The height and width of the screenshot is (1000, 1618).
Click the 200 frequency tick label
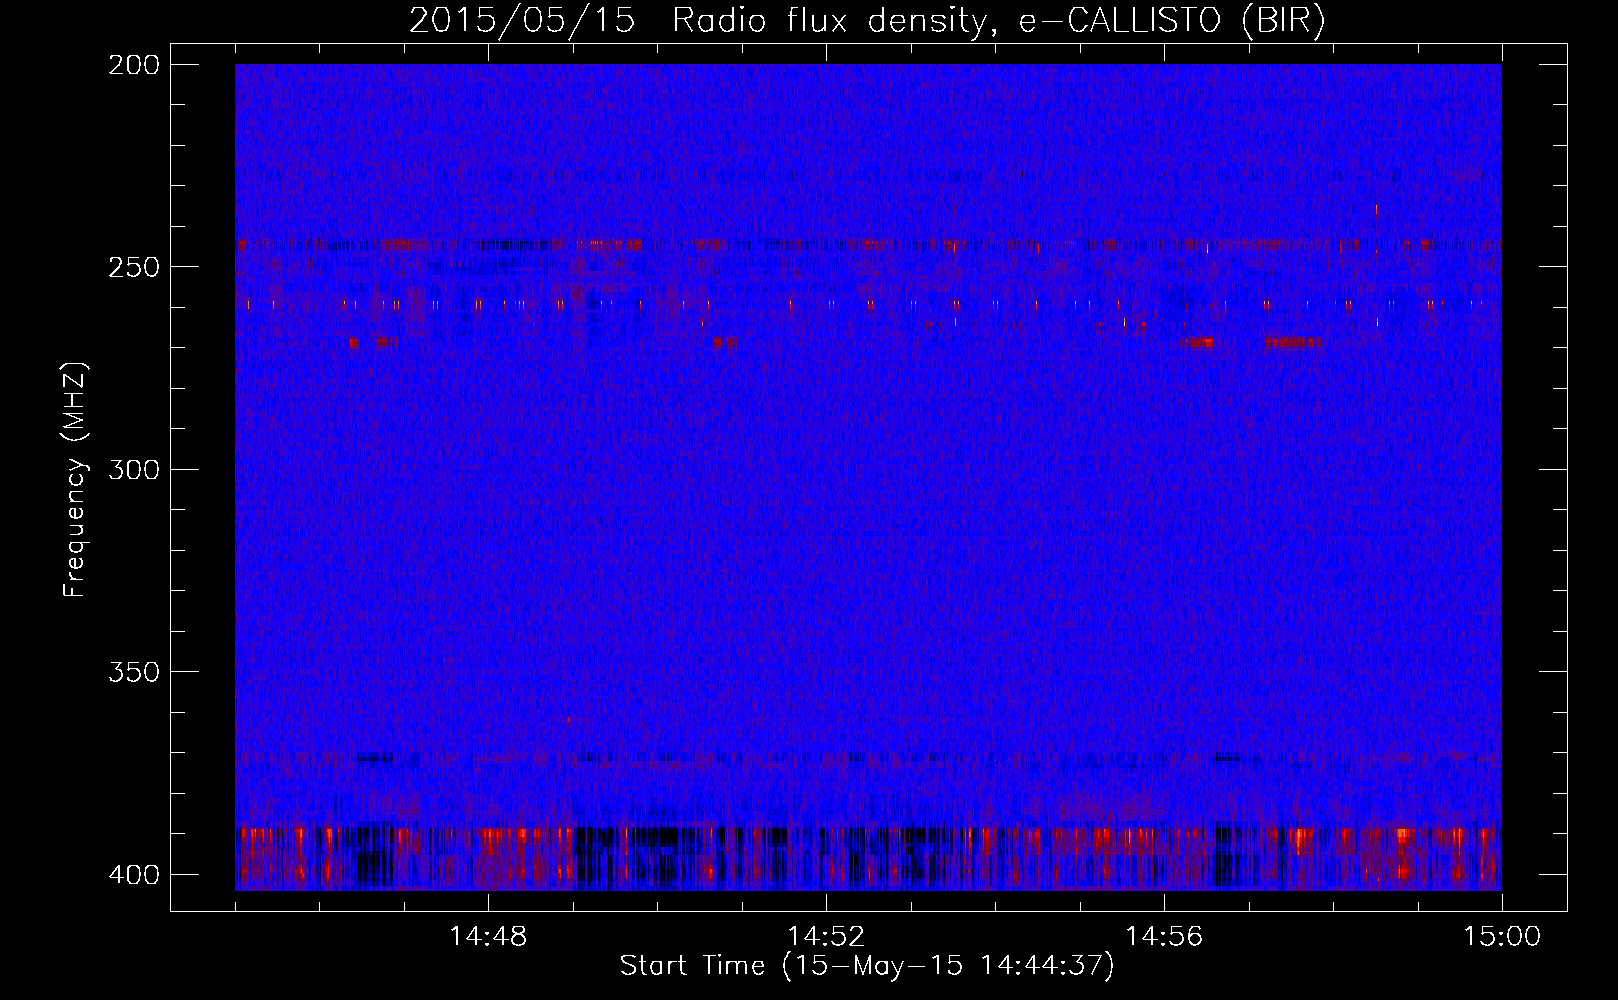(133, 64)
